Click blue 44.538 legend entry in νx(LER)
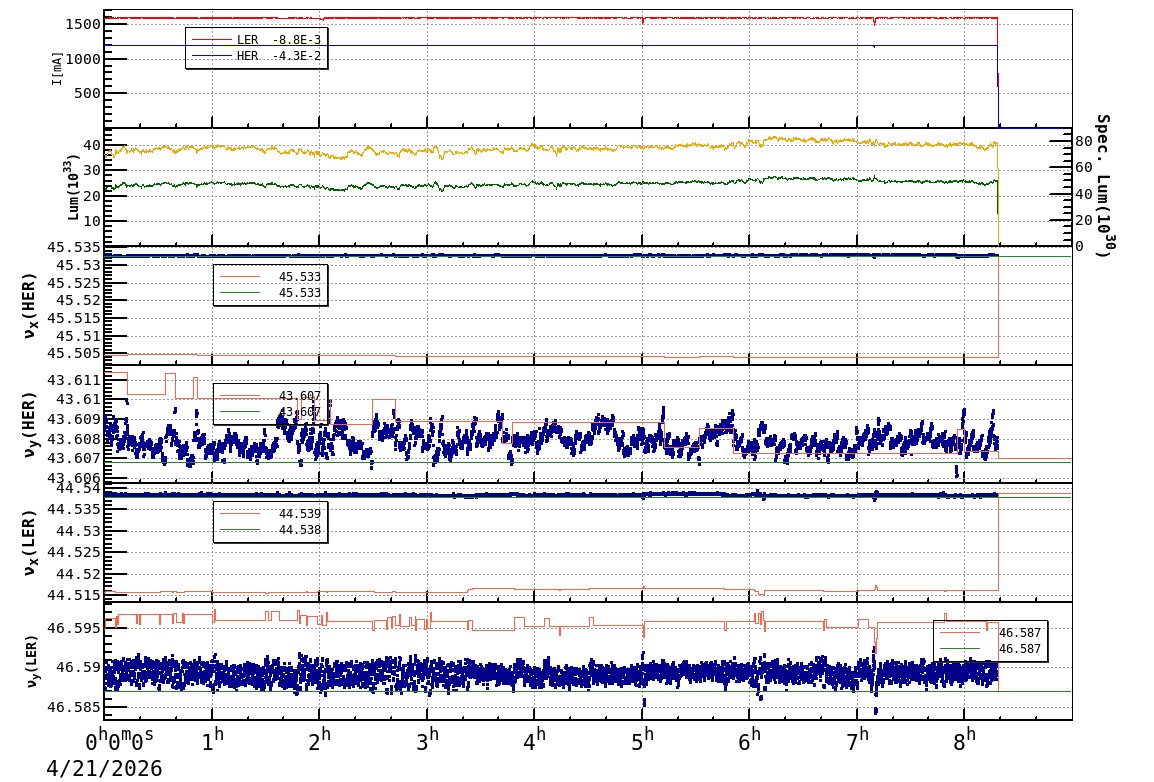Screen dimensions: 1154x782 click(x=270, y=530)
